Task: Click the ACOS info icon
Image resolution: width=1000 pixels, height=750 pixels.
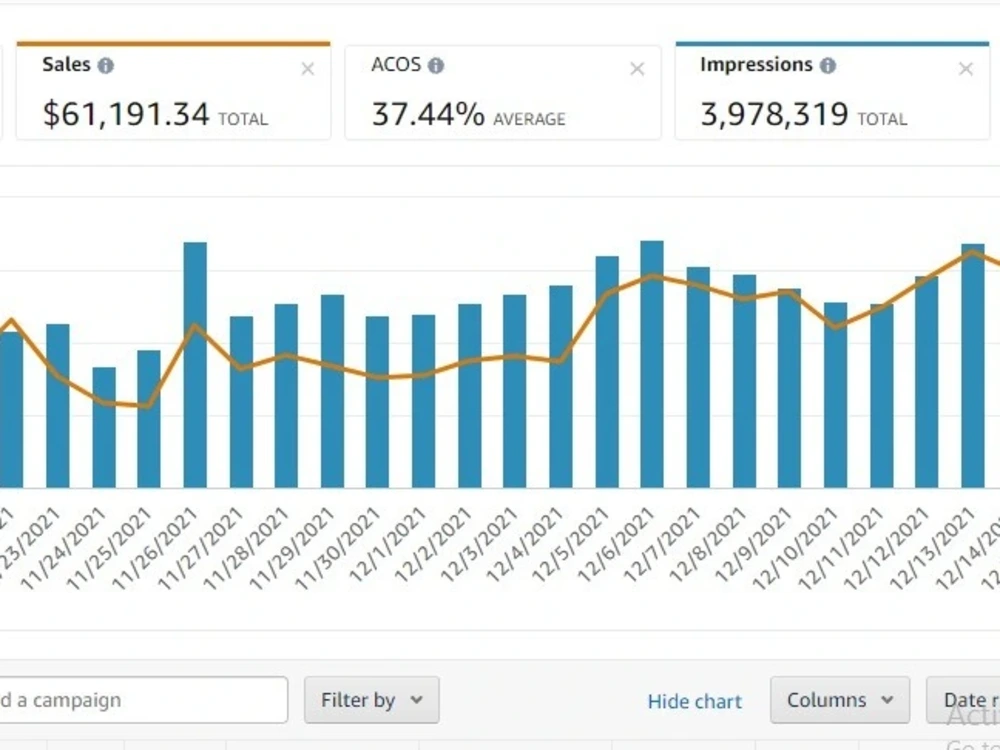Action: click(436, 65)
